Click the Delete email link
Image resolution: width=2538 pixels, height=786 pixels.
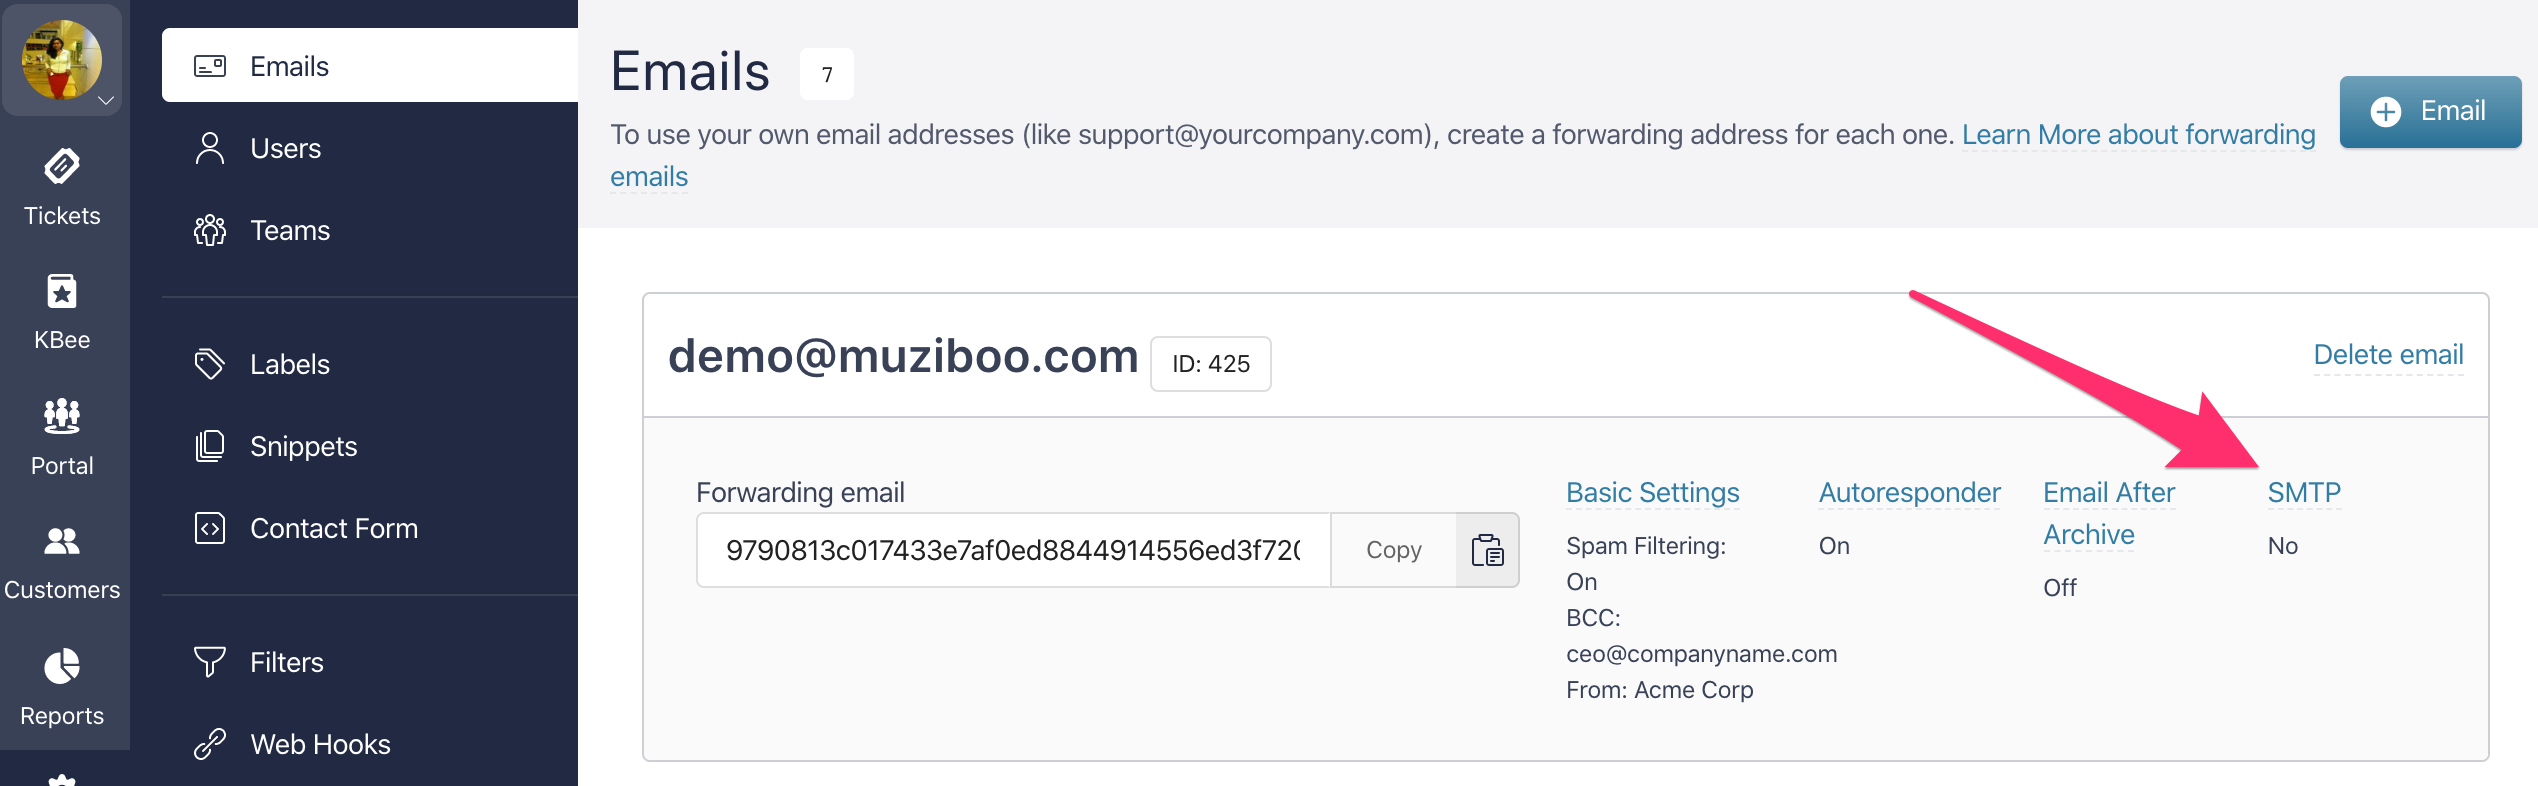(x=2388, y=354)
